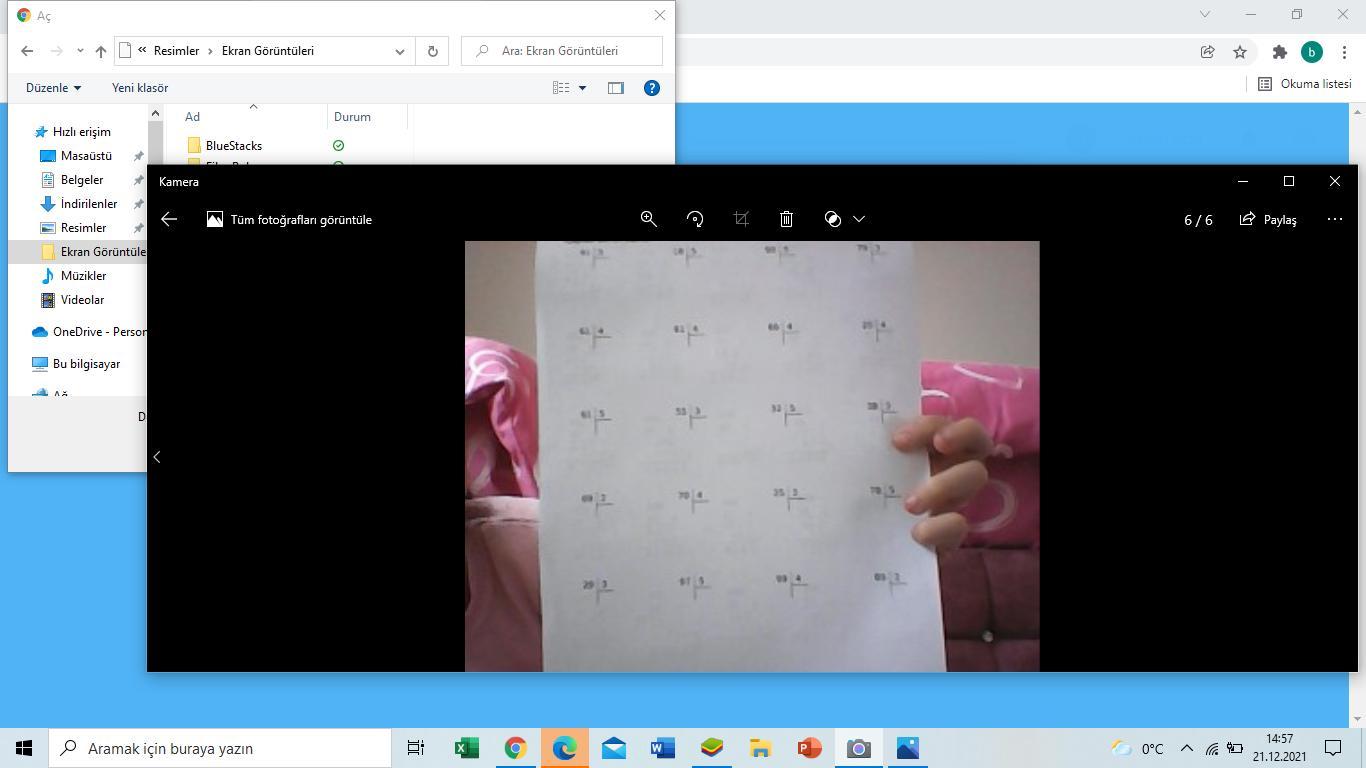Open the Chrome tab search chevron
The image size is (1366, 768).
(1205, 14)
